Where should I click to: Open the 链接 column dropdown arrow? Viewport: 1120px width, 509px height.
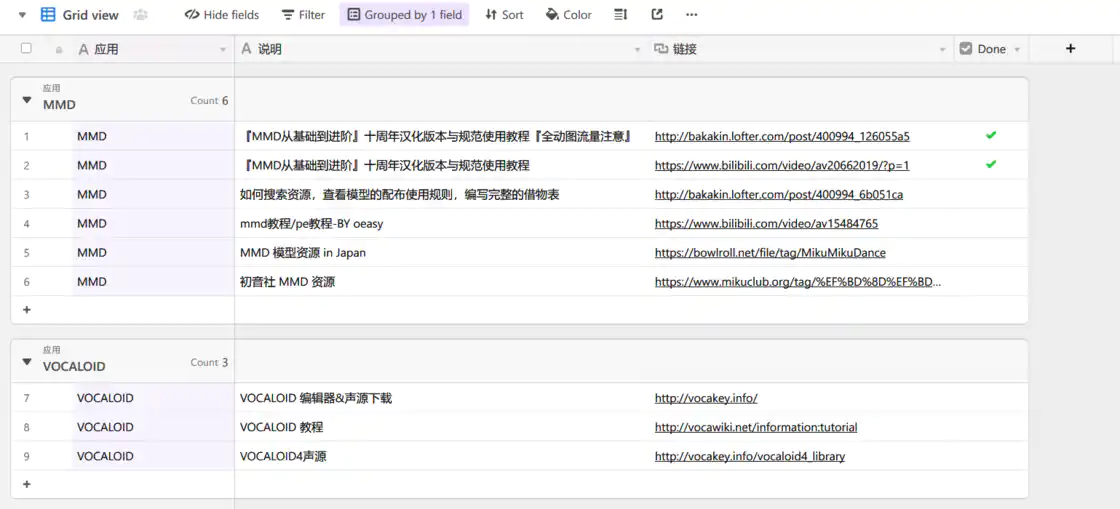945,50
